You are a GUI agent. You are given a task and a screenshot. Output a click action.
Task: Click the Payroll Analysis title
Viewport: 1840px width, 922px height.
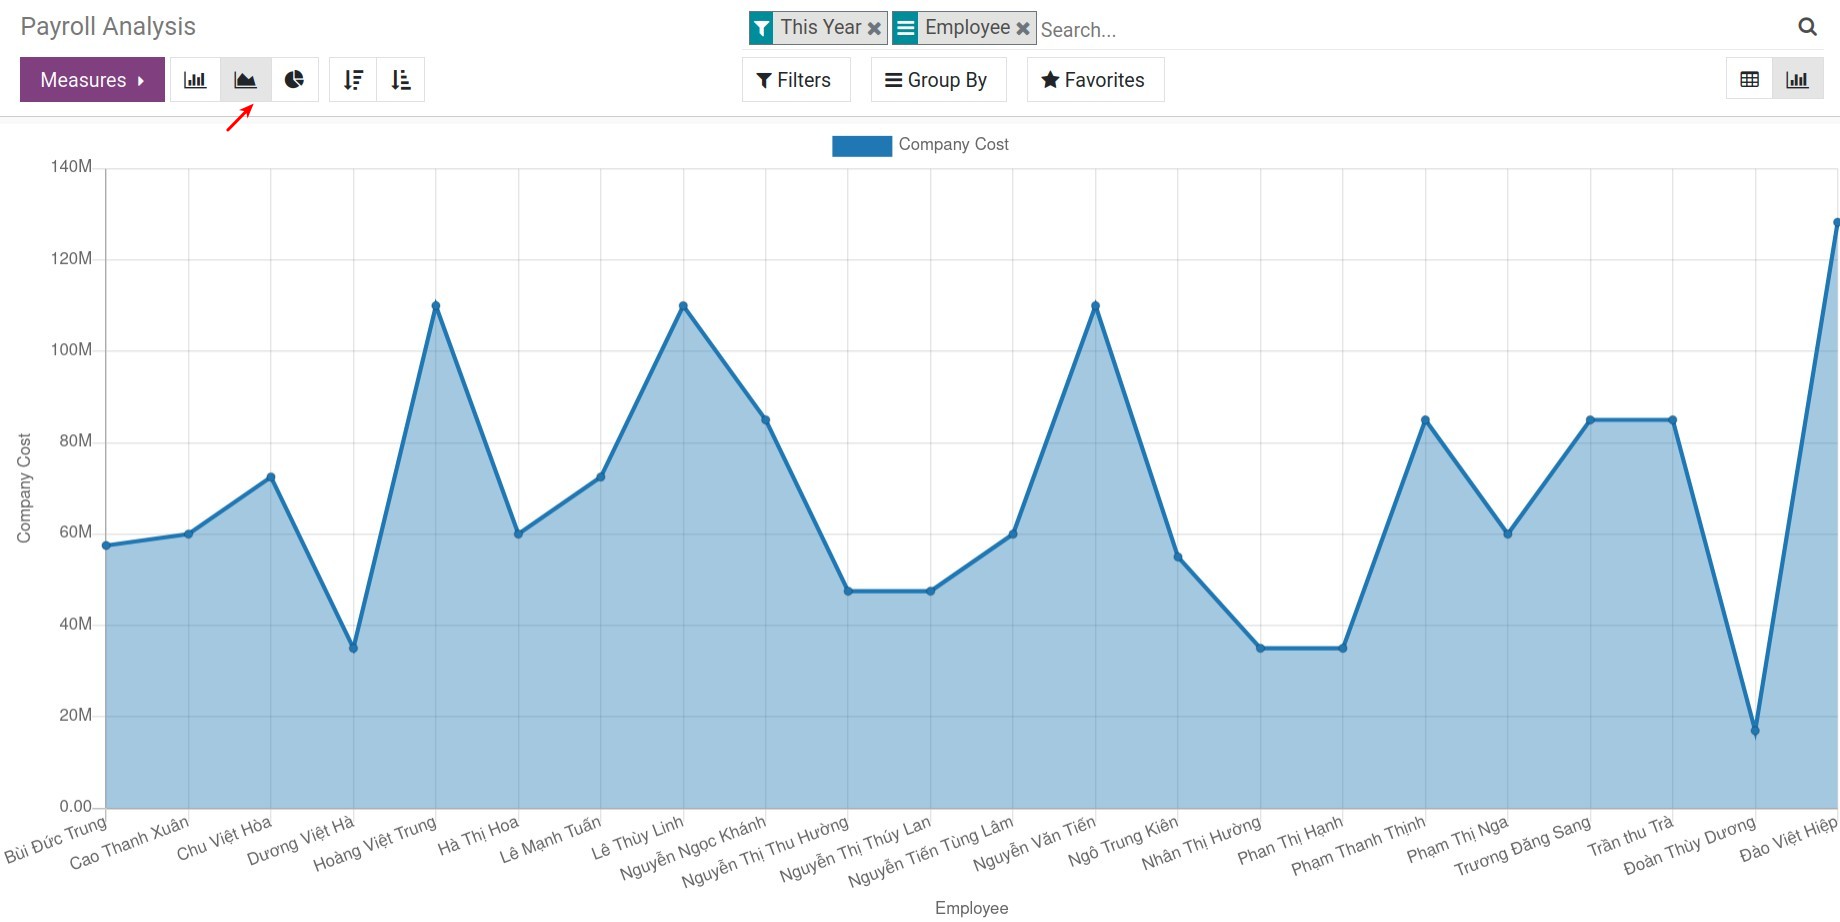pyautogui.click(x=107, y=26)
